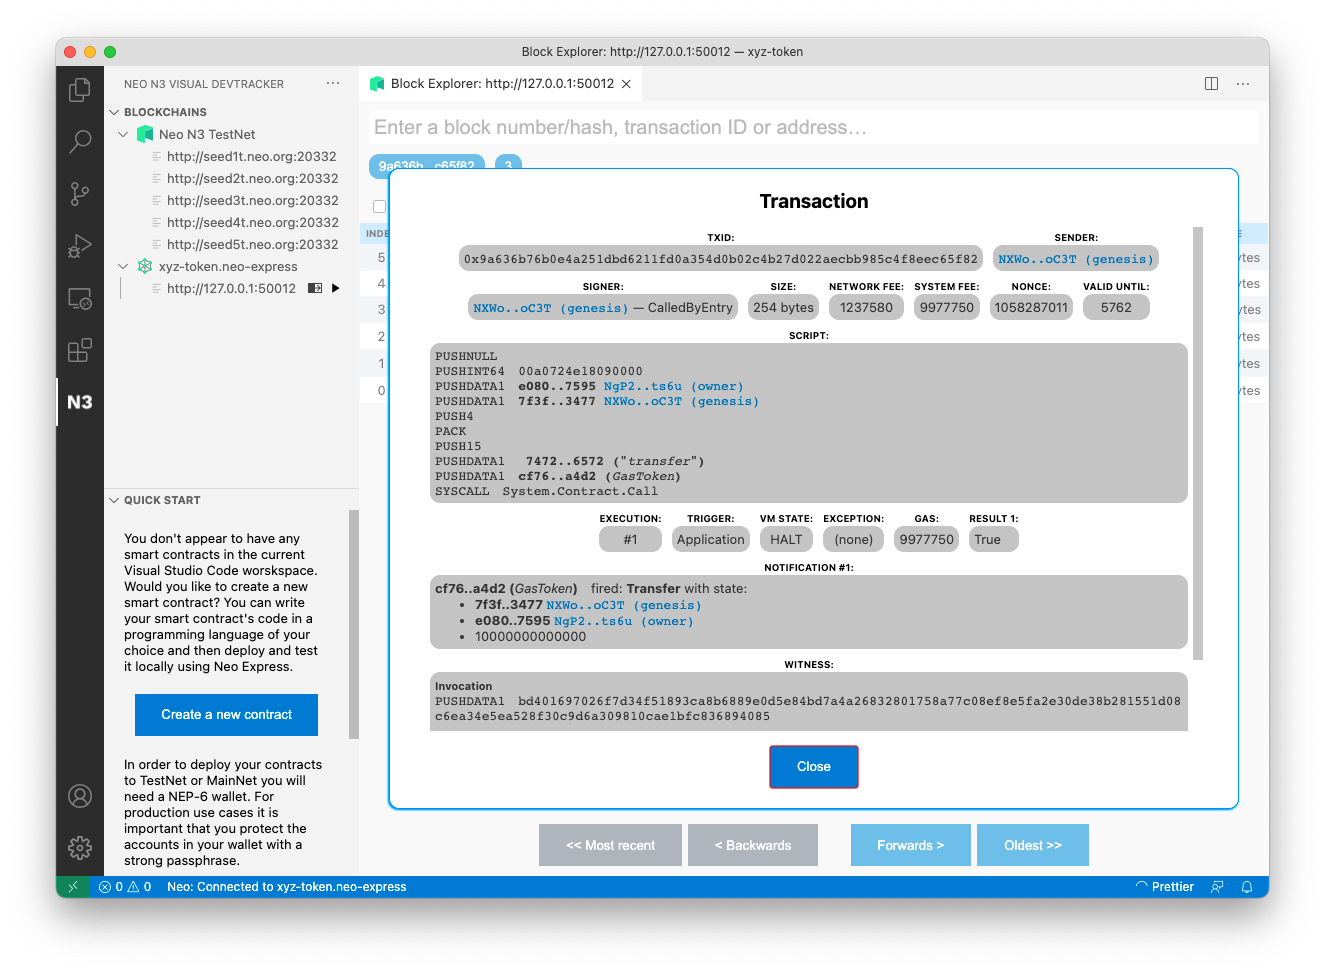Screen dimensions: 1325x972
Task: Click the TXID hash value
Action: (721, 259)
